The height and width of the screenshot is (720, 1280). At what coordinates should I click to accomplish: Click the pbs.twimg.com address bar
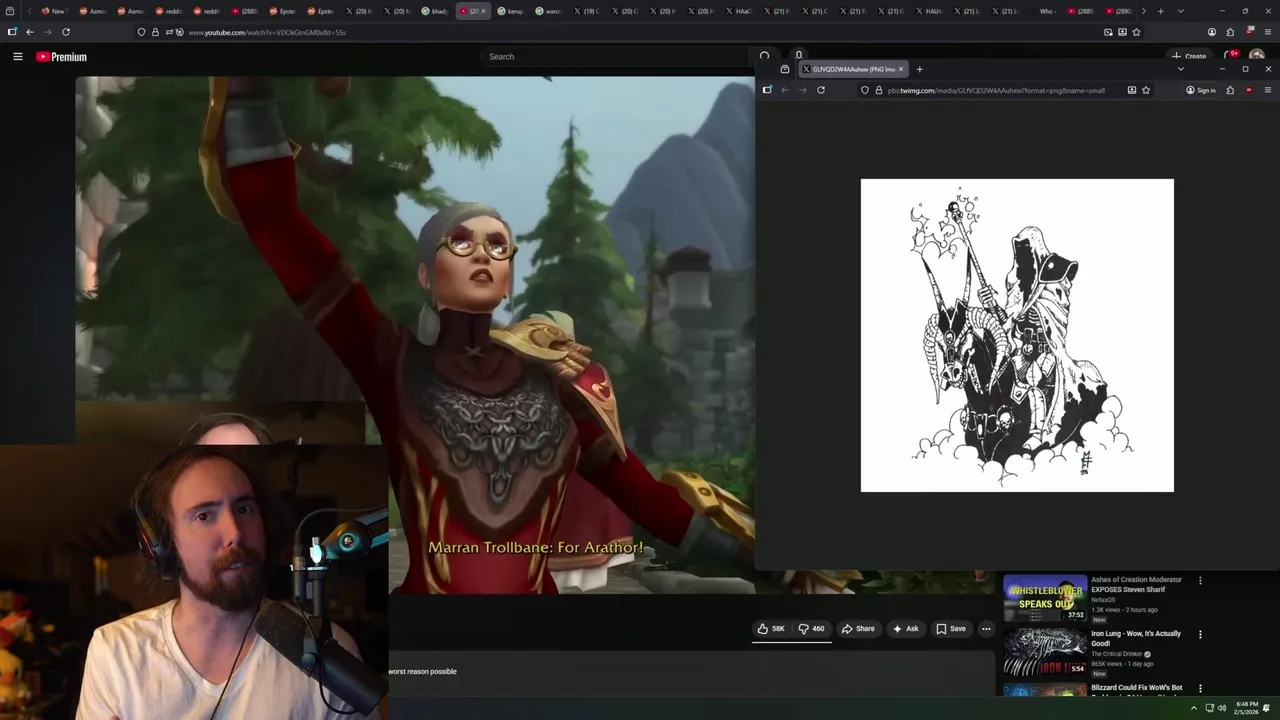click(1005, 90)
